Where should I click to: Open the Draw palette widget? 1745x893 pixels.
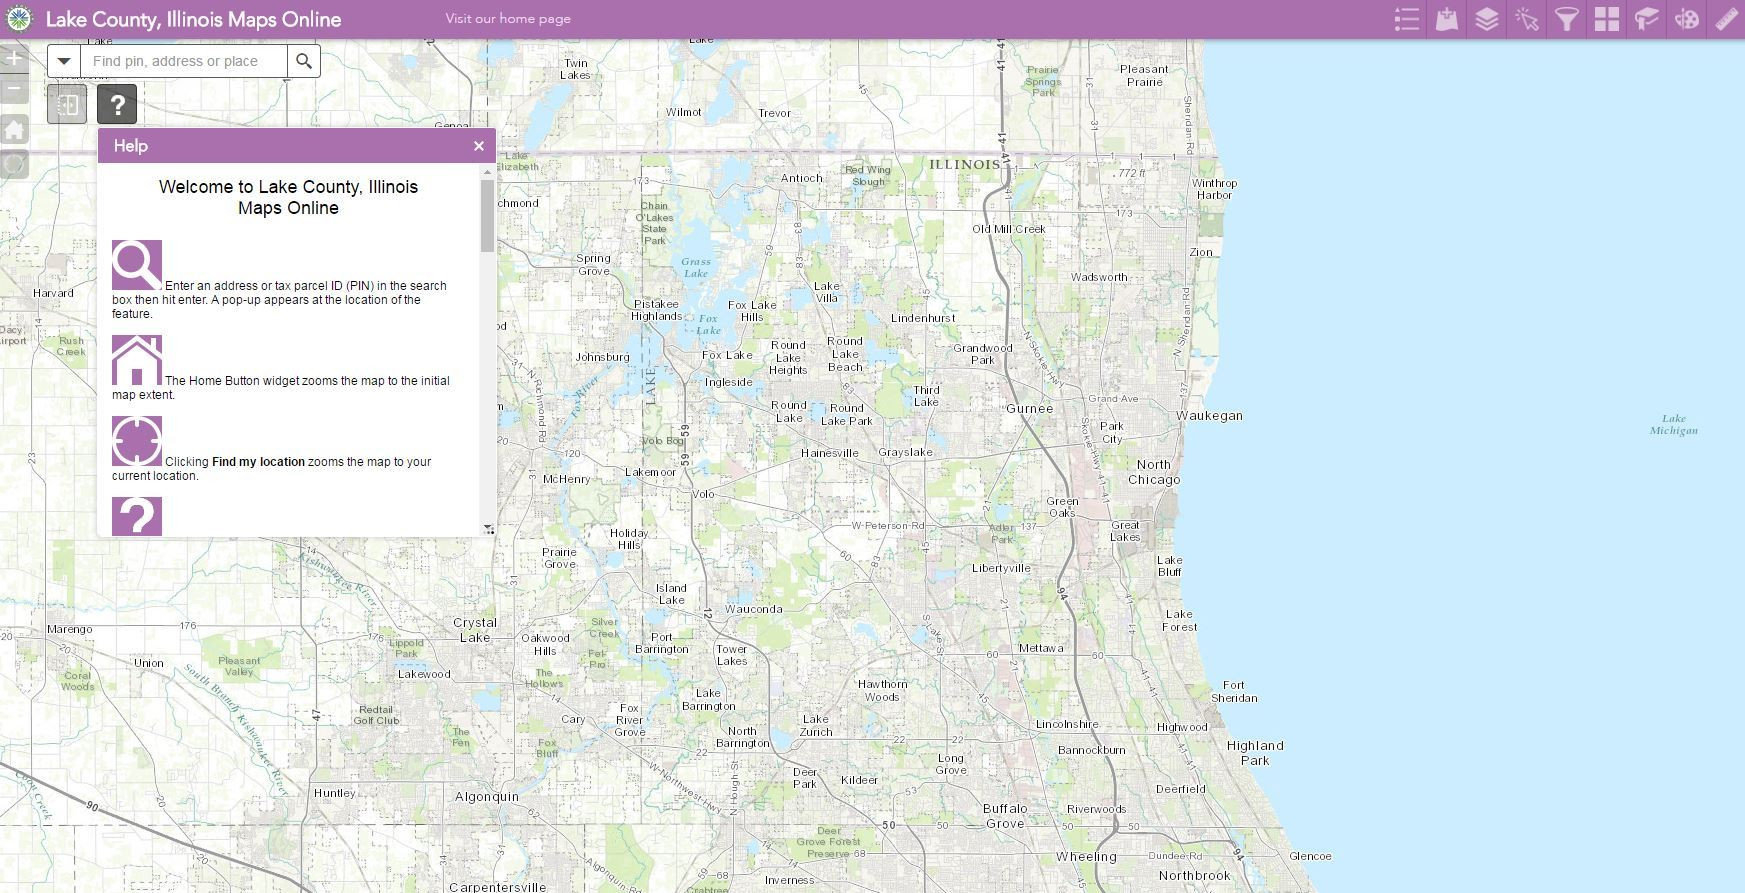coord(1687,20)
